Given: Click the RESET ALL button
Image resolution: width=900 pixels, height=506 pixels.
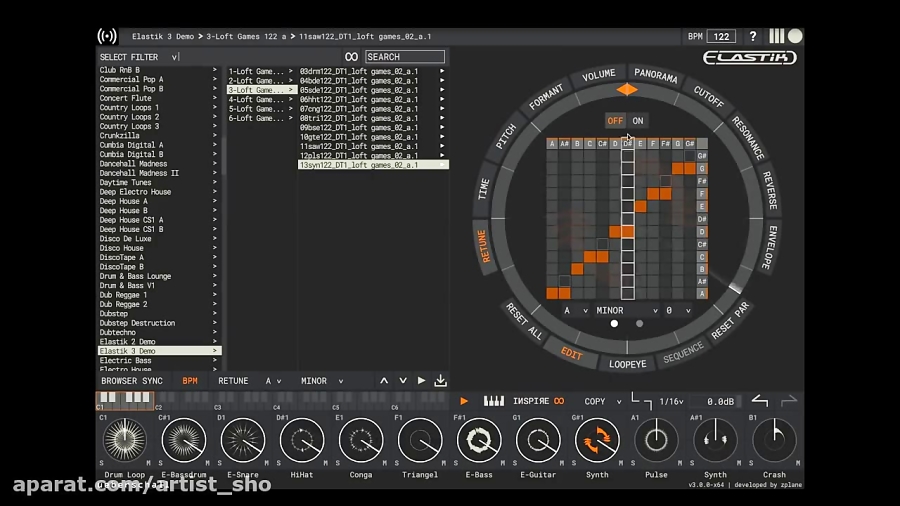Looking at the screenshot, I should pos(523,320).
